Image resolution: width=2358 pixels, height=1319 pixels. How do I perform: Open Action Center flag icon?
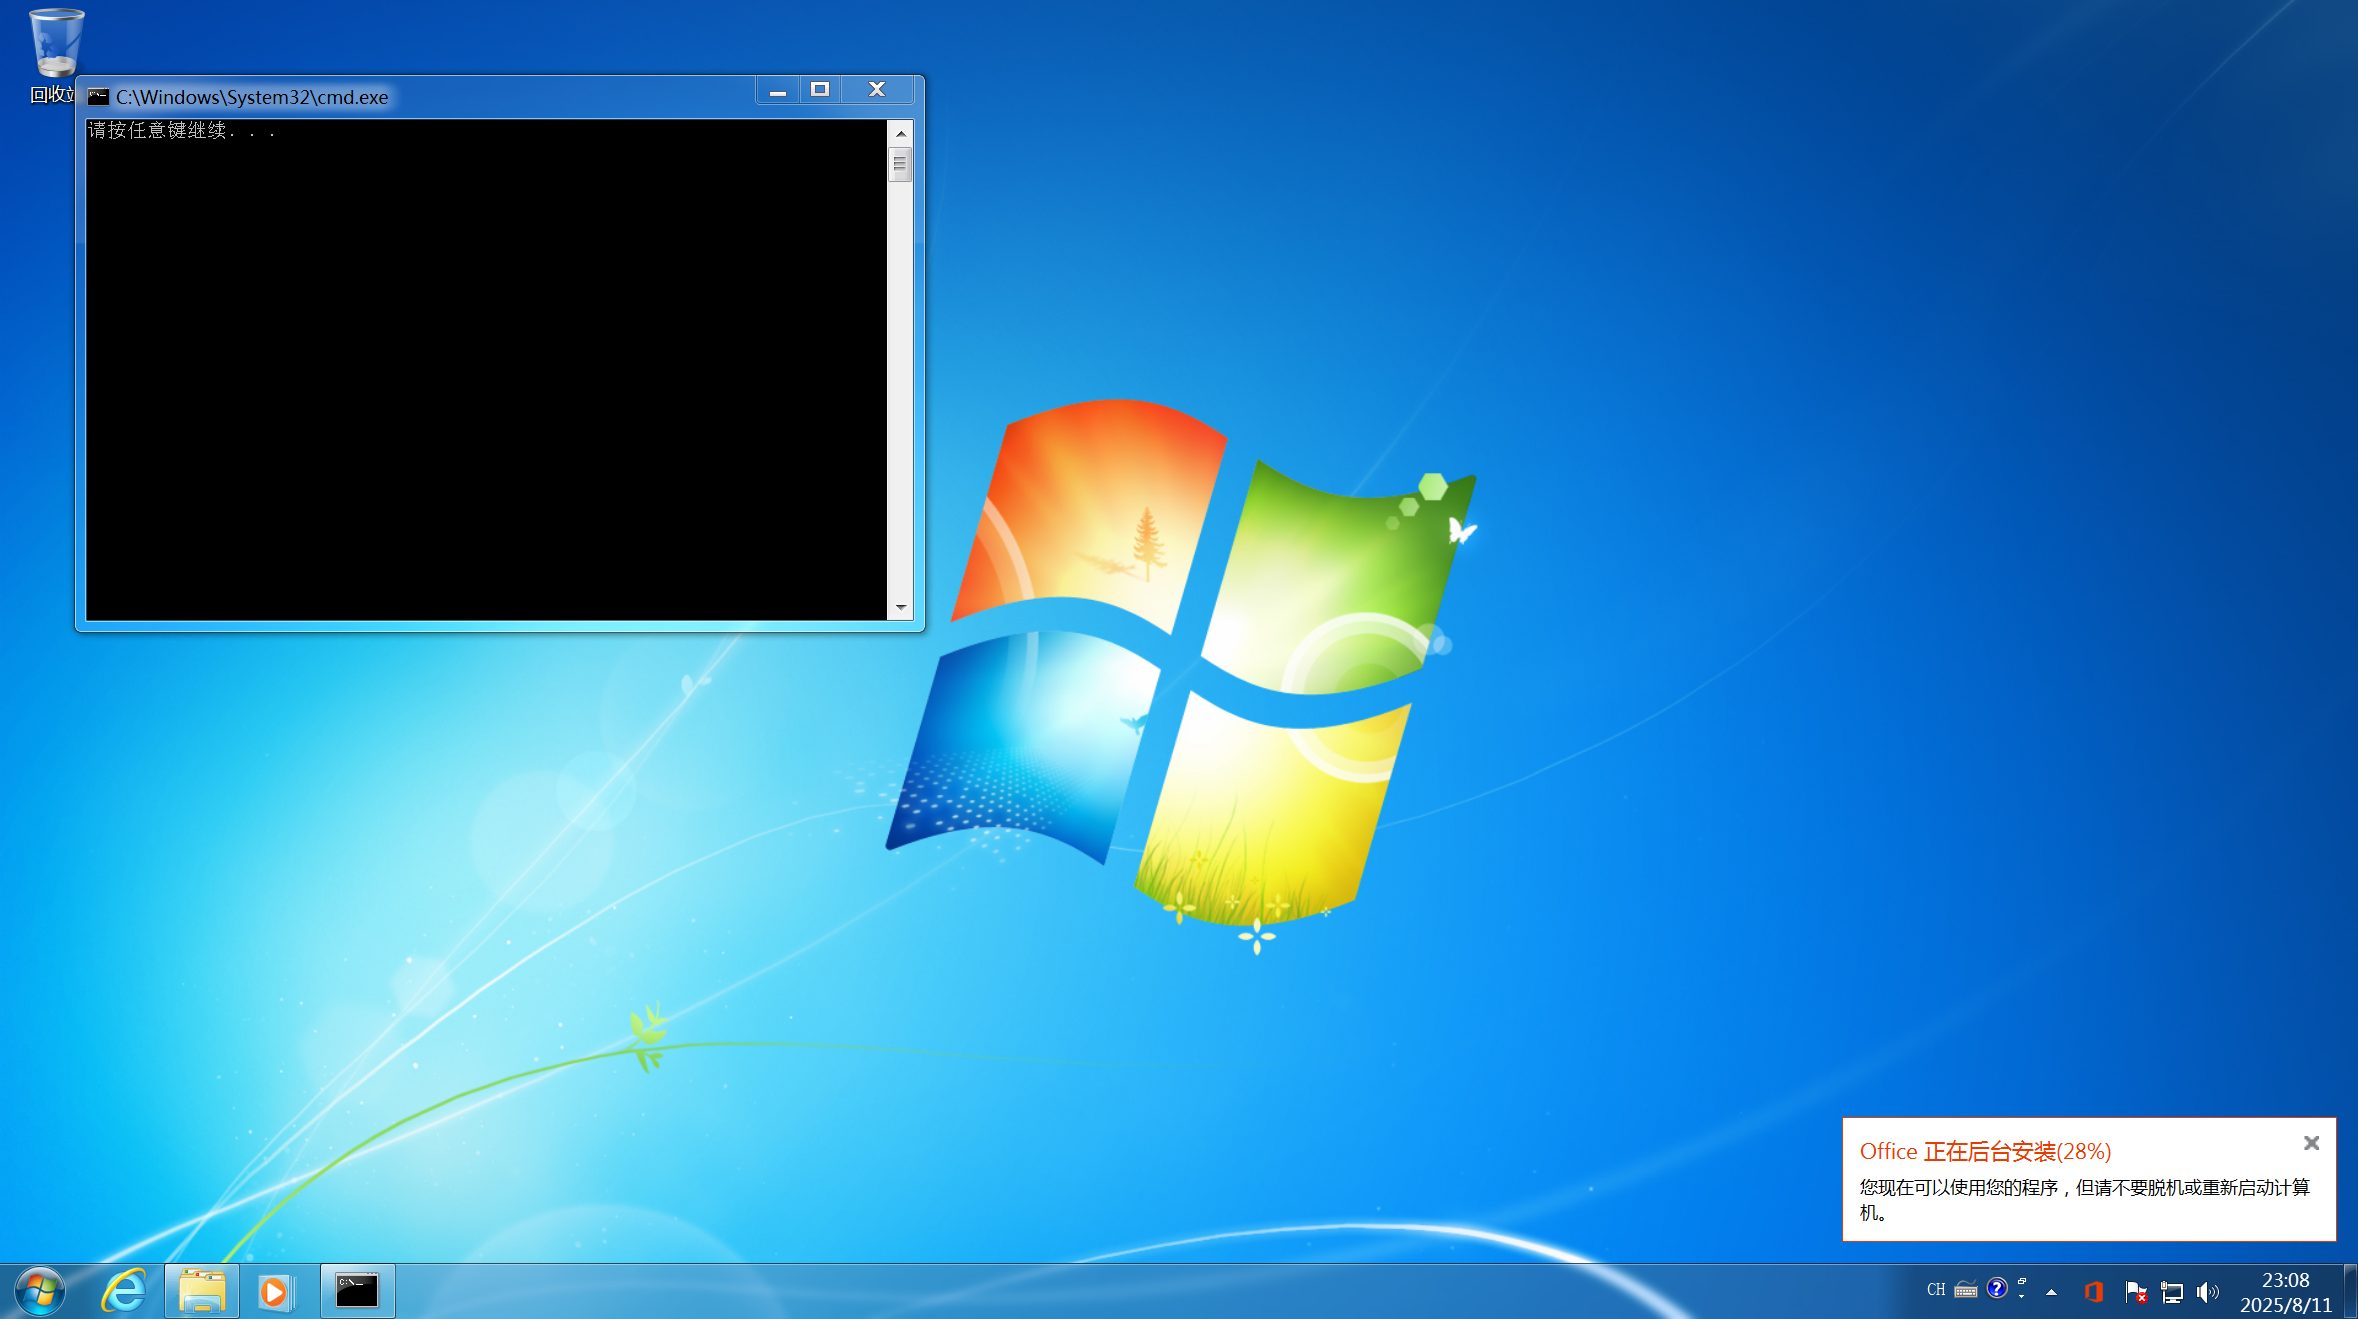(x=2135, y=1292)
